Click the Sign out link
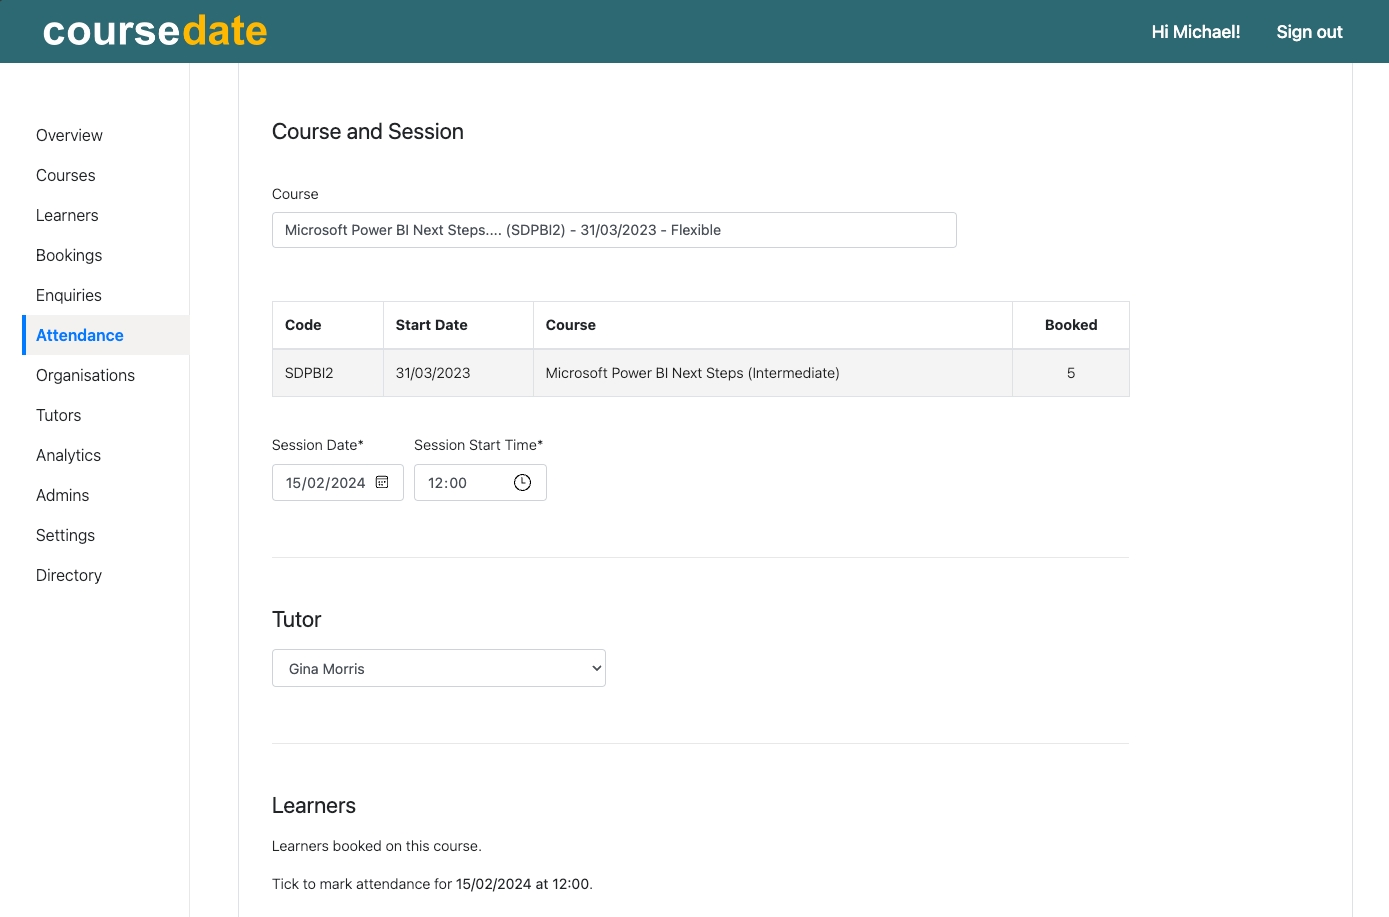 pyautogui.click(x=1309, y=32)
